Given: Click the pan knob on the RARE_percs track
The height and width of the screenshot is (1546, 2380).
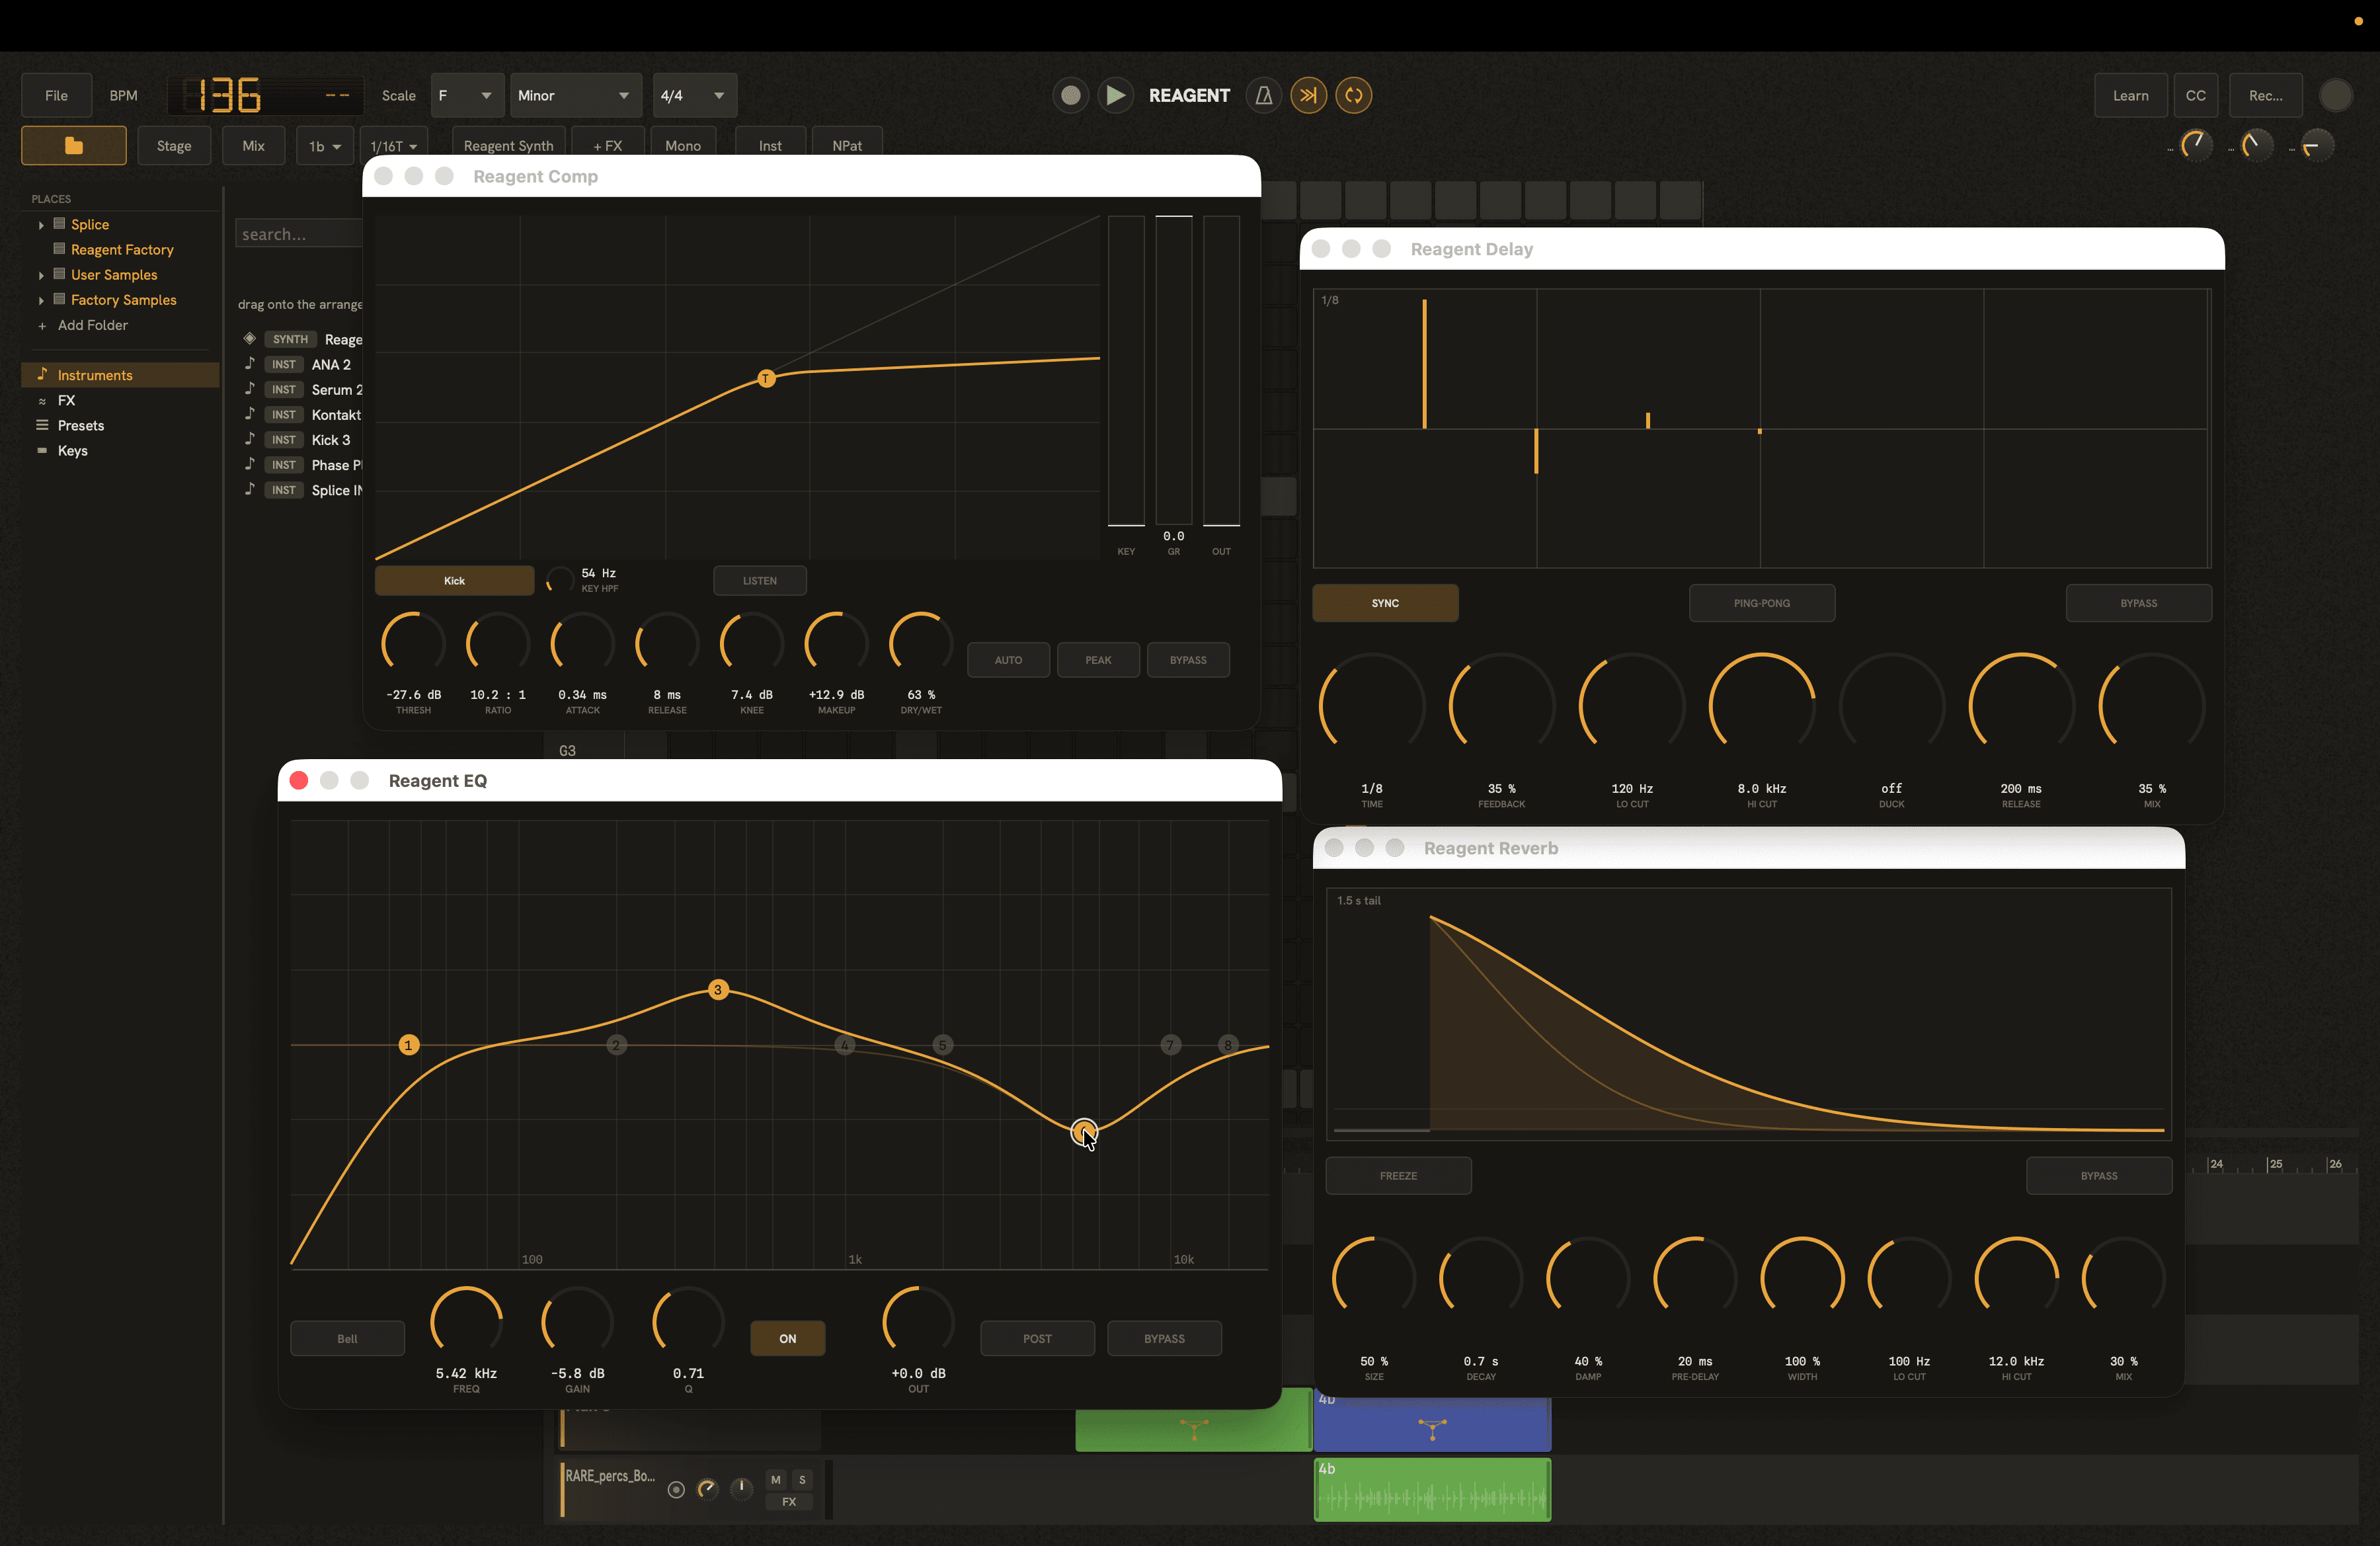Looking at the screenshot, I should 741,1489.
